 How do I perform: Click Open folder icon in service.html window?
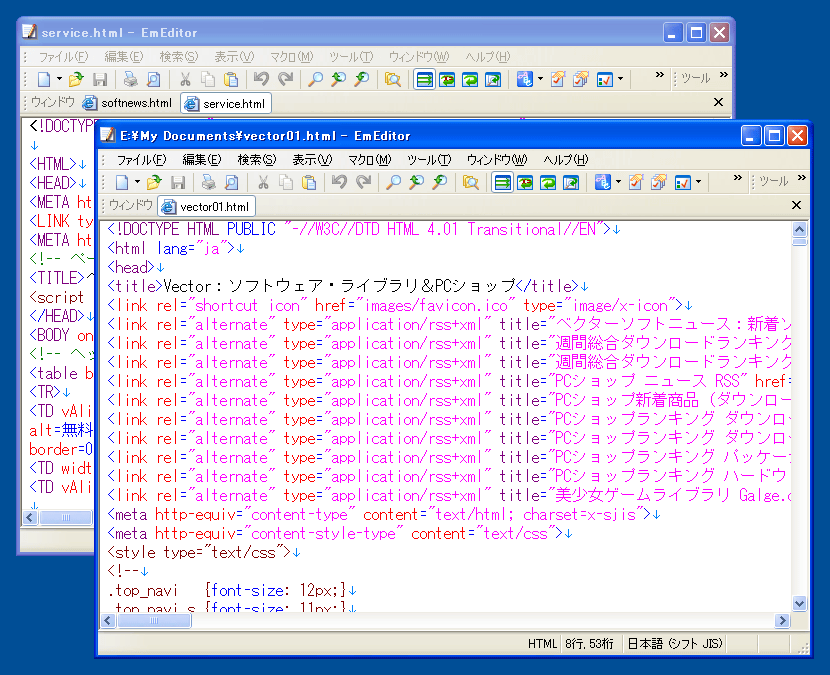[x=76, y=79]
